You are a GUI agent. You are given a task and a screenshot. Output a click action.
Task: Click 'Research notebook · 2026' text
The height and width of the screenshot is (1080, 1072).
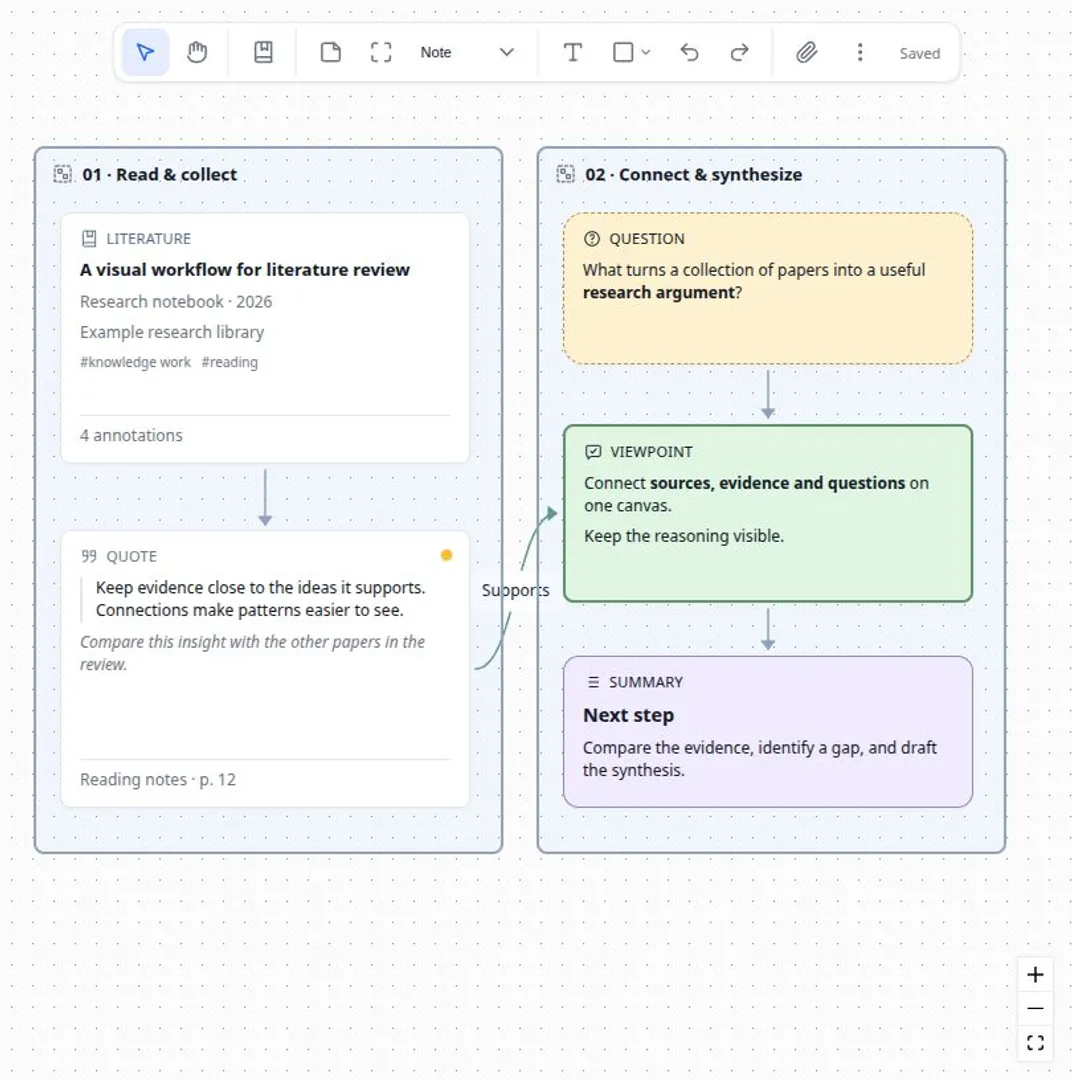(176, 302)
